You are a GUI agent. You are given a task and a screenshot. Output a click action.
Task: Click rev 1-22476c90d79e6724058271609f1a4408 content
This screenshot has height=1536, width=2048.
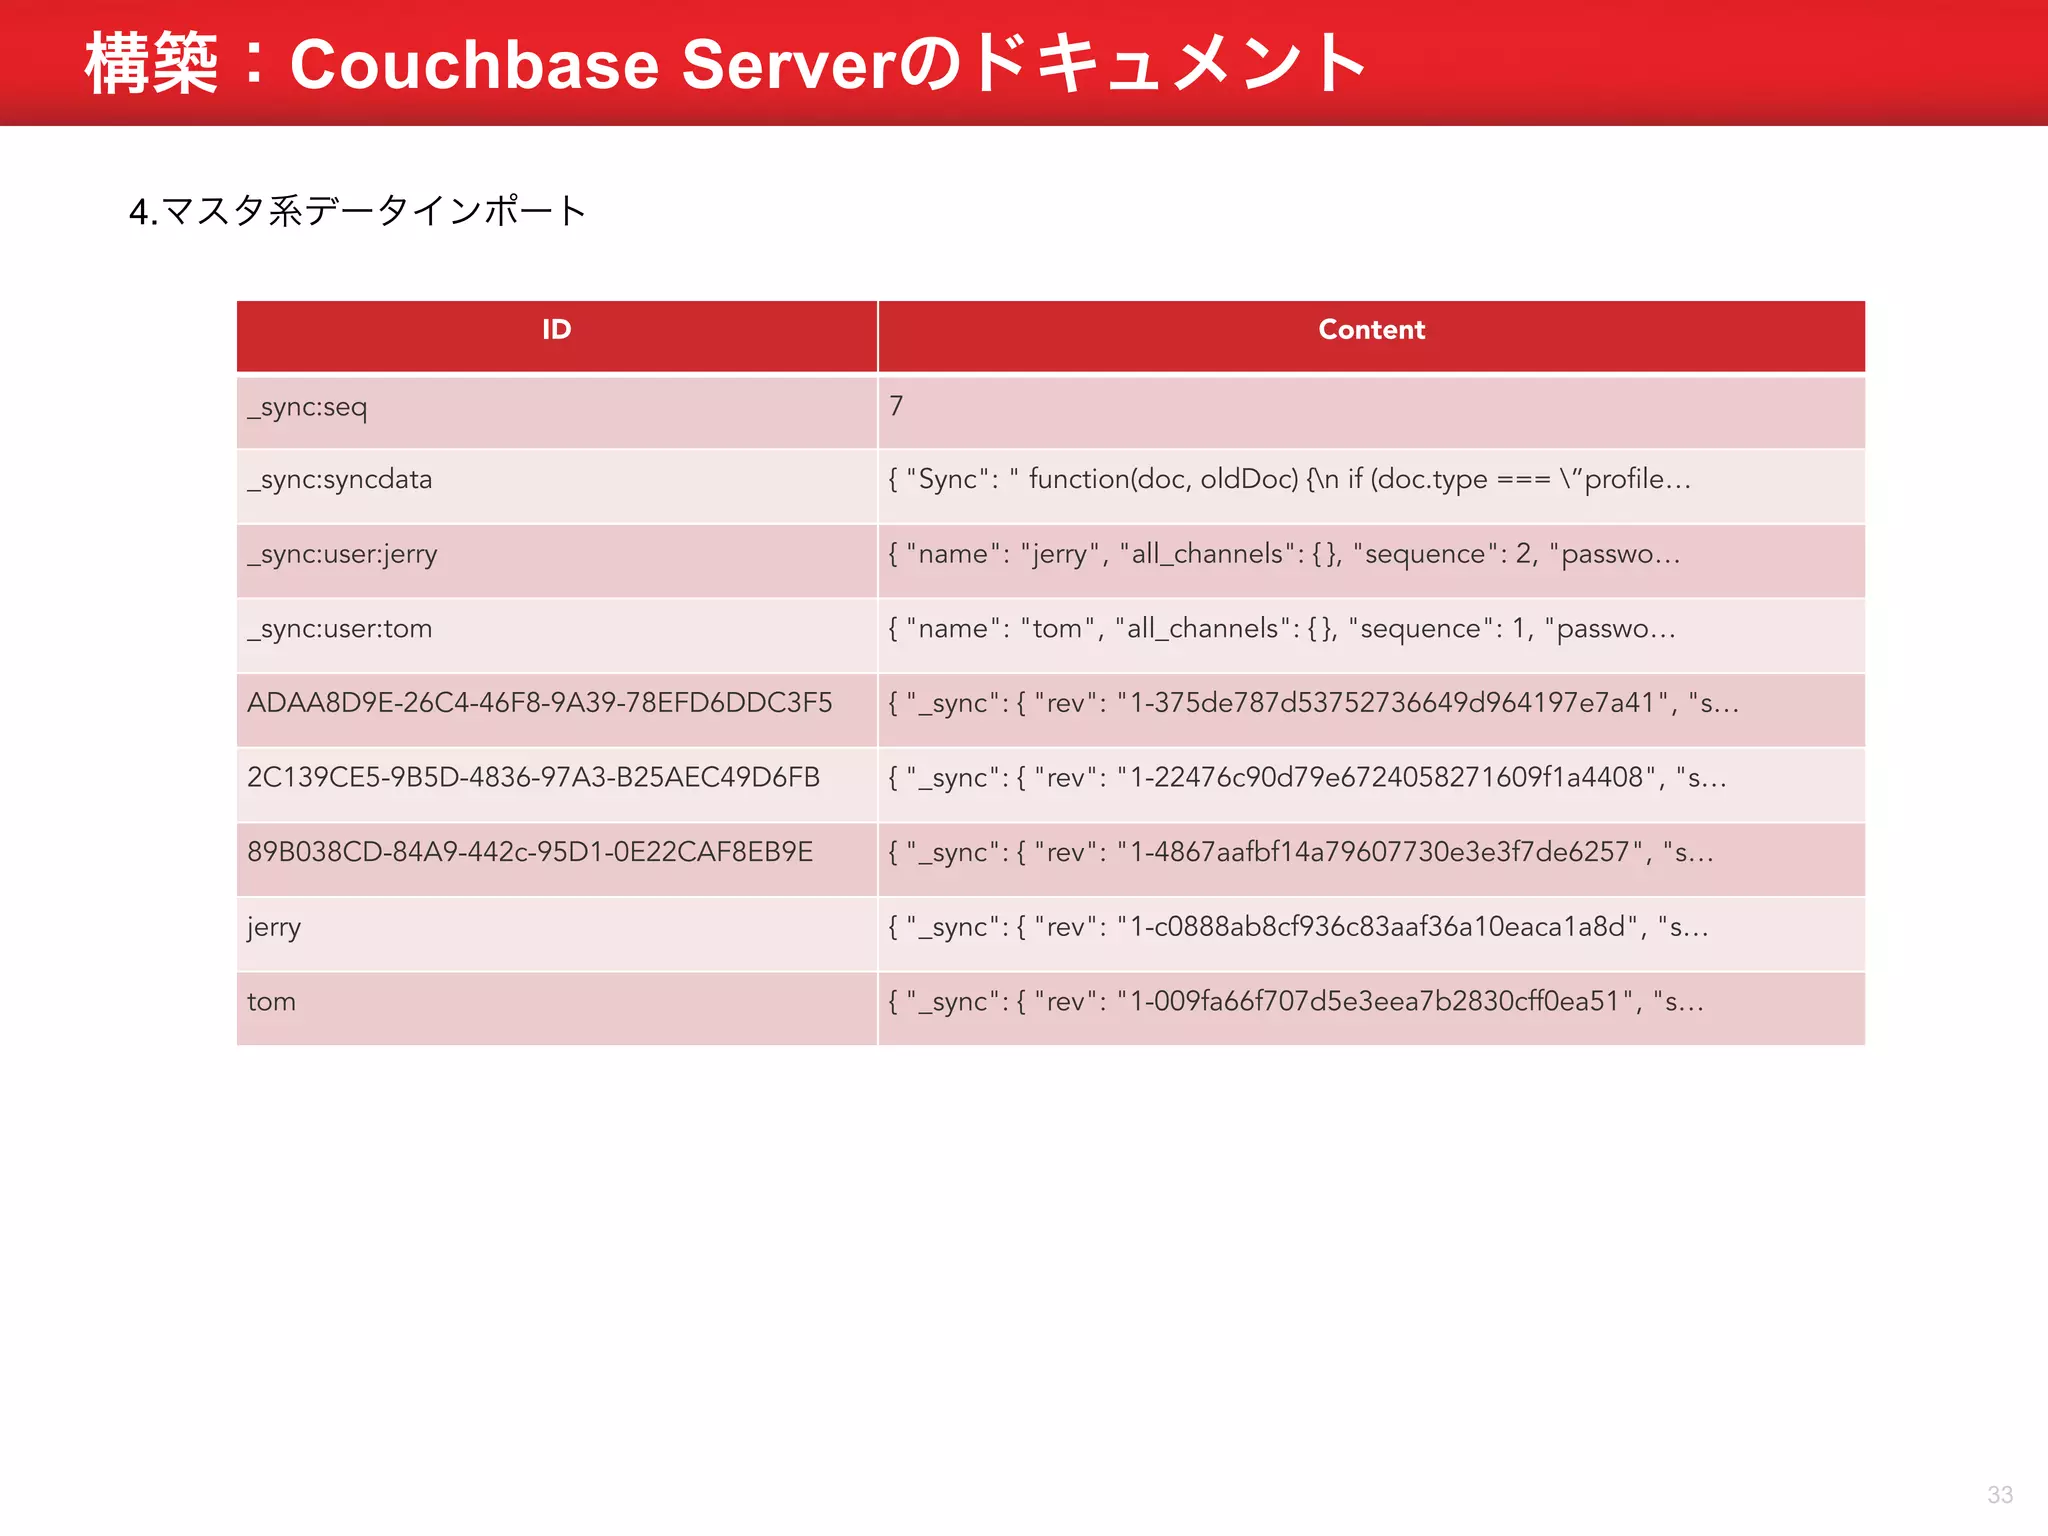(1372, 785)
